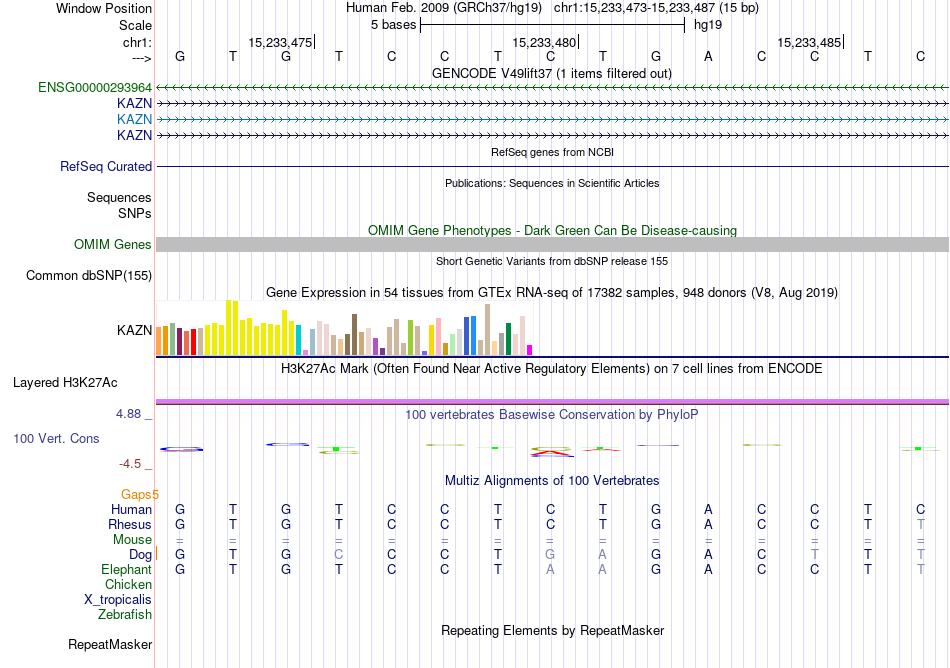Click the faded A in Dog row
The width and height of the screenshot is (950, 668).
[603, 555]
